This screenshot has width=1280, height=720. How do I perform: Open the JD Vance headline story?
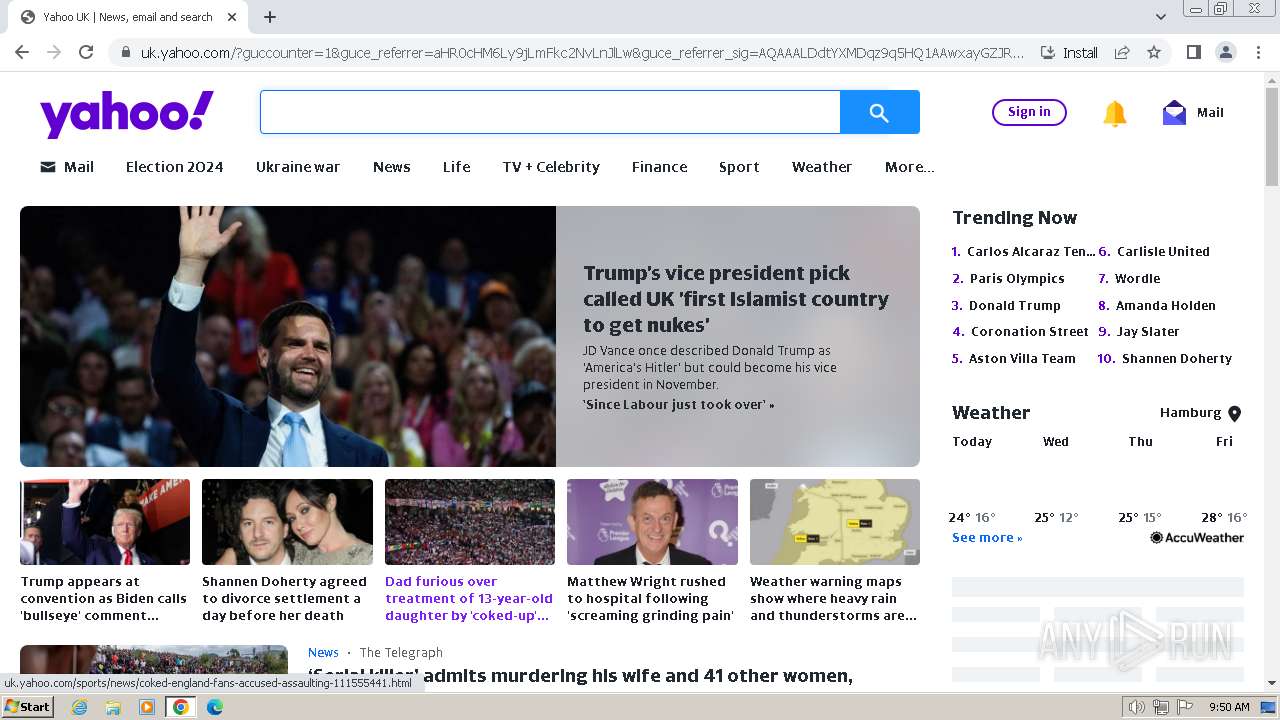click(x=736, y=299)
